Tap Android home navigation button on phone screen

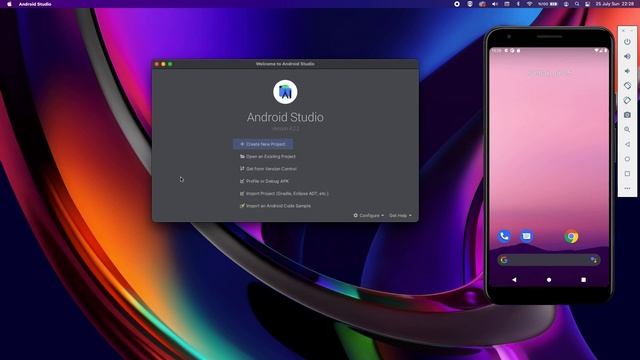pyautogui.click(x=549, y=280)
